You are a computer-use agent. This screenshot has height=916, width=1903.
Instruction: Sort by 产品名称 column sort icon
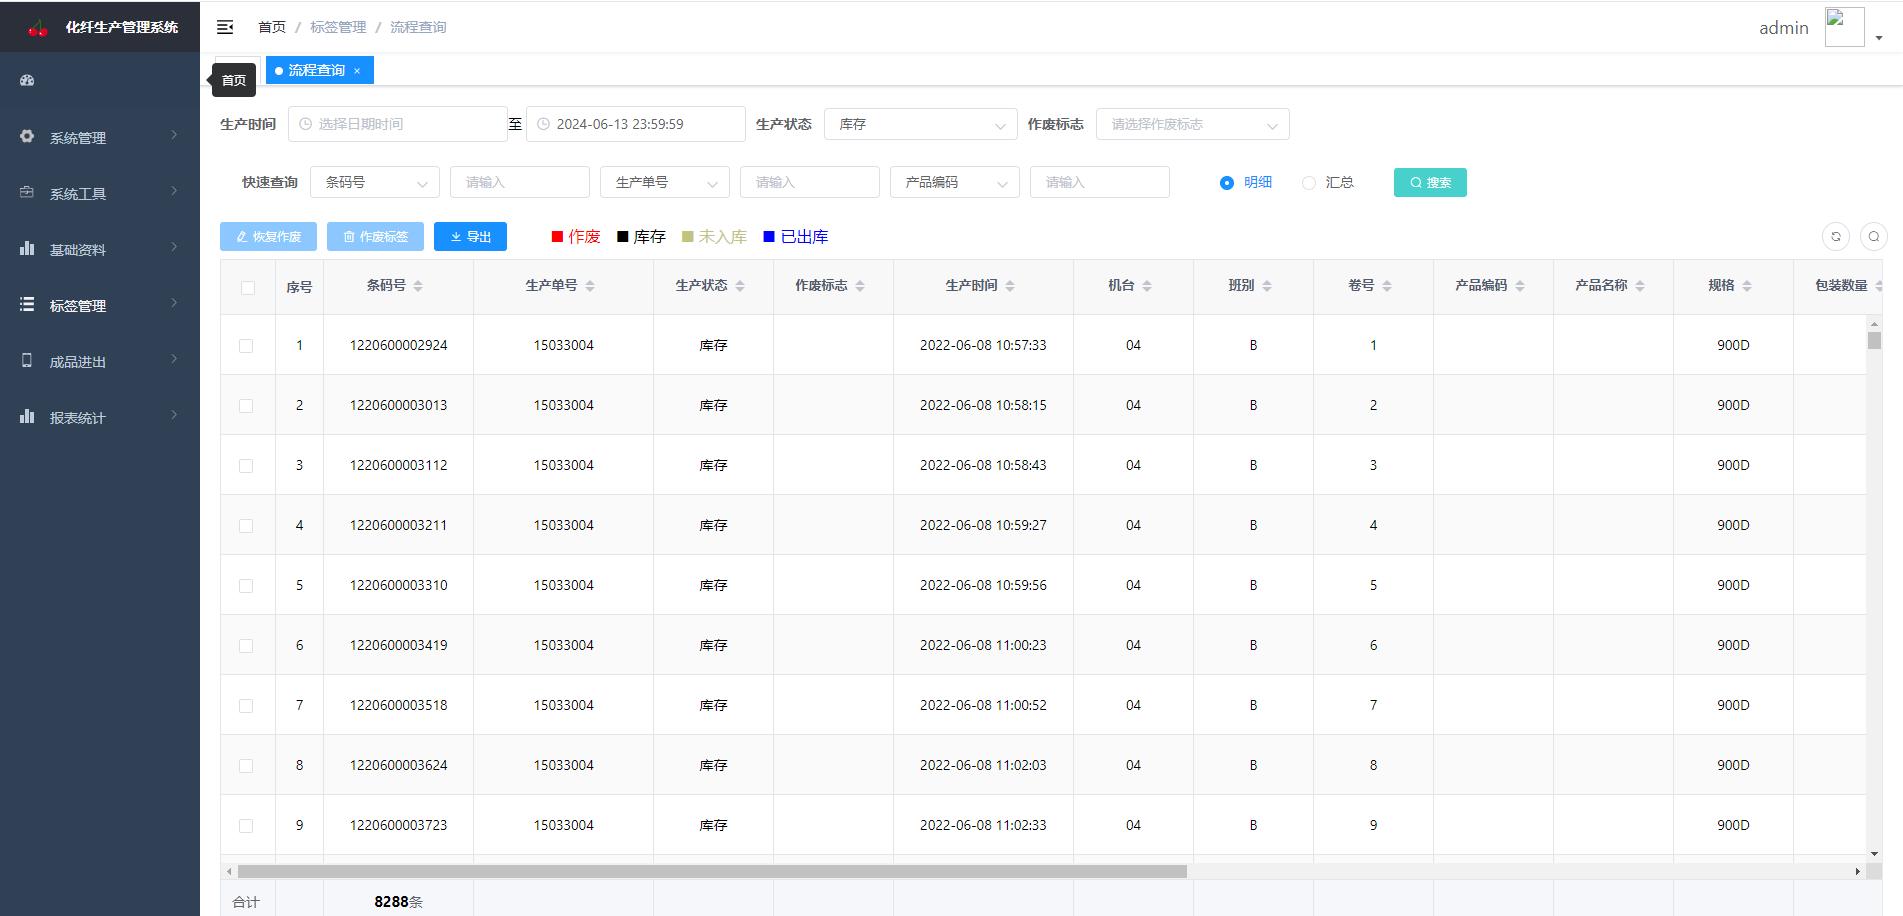1640,286
